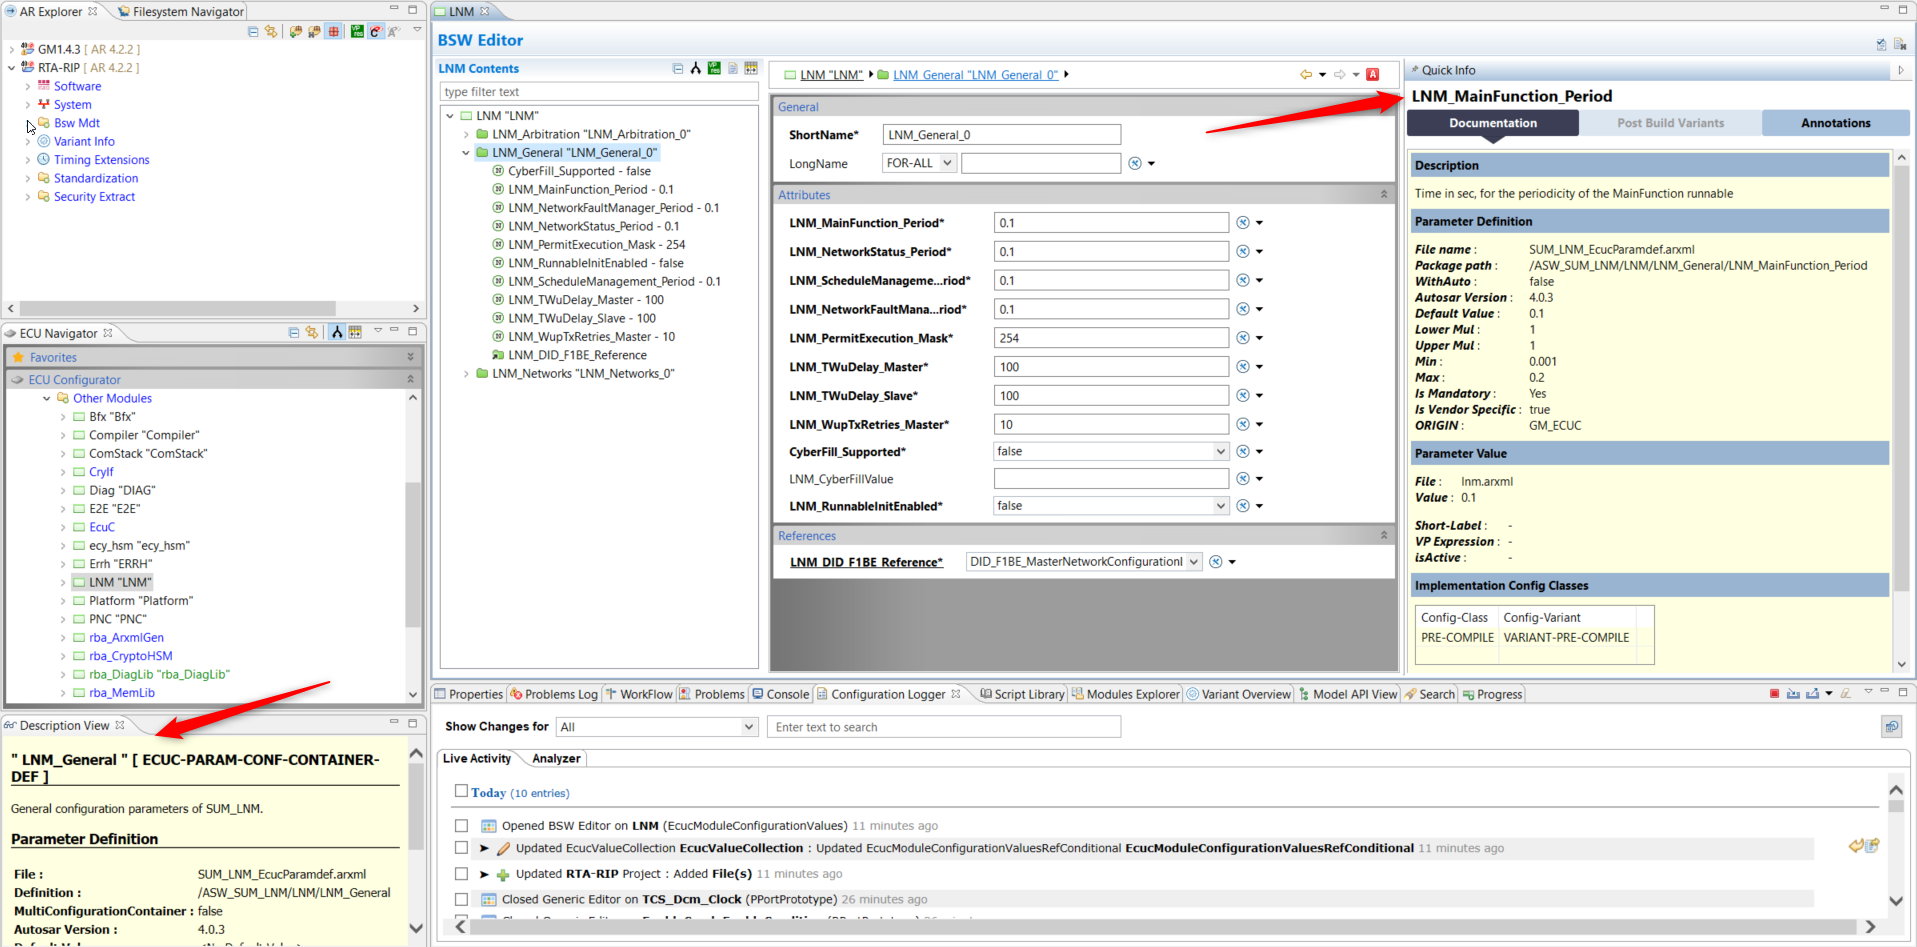Click the yellow back arrow in breadcrumb bar
1917x947 pixels.
pyautogui.click(x=1305, y=74)
